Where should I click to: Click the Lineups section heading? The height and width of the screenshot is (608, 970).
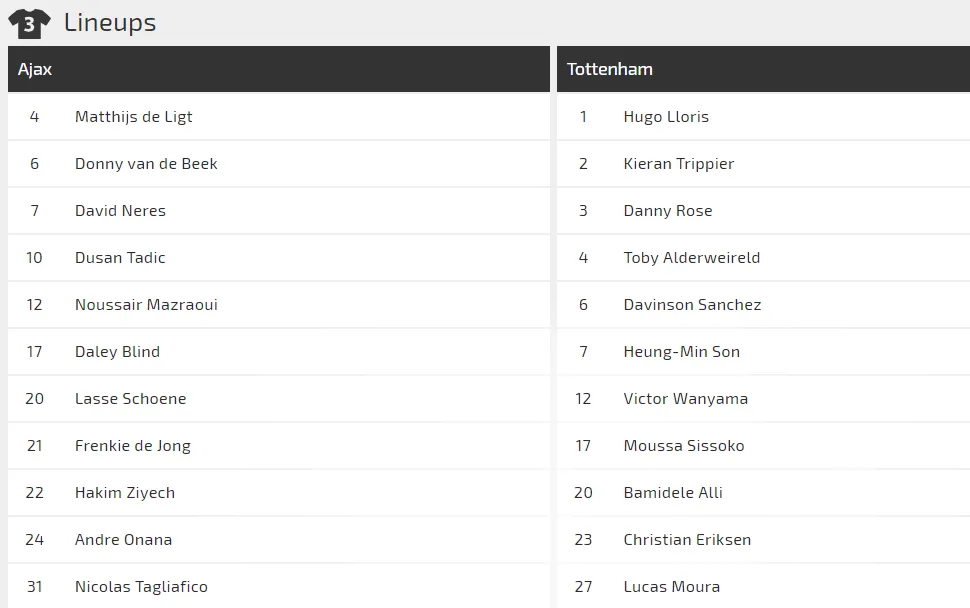click(110, 23)
